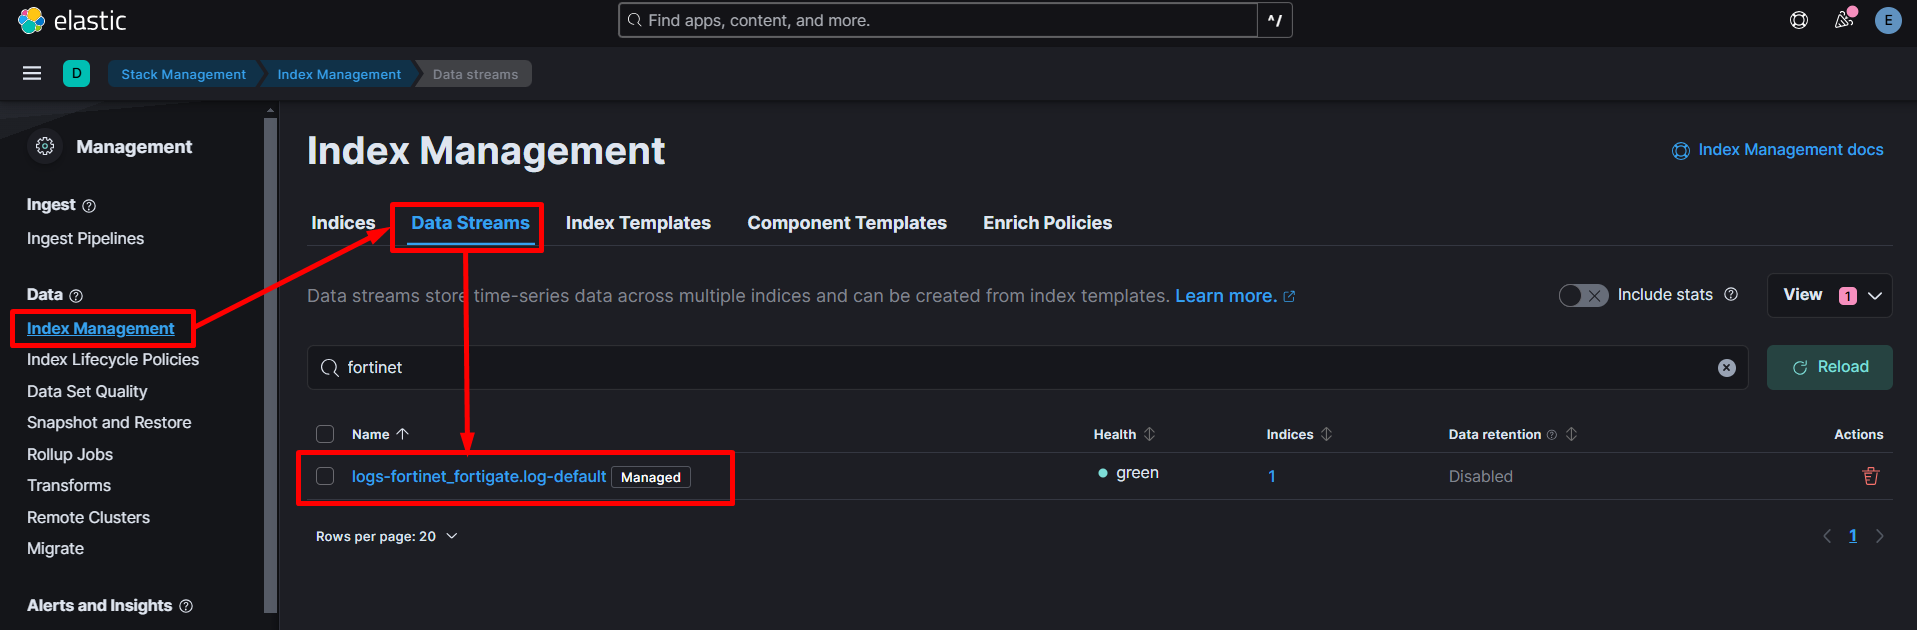Open the Rows per page dropdown
The height and width of the screenshot is (630, 1917).
tap(386, 536)
